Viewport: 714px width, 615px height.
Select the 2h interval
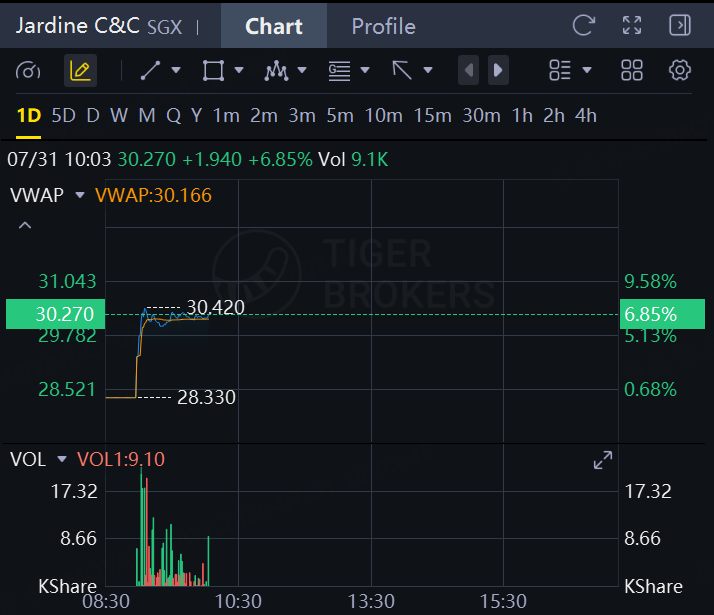point(554,116)
